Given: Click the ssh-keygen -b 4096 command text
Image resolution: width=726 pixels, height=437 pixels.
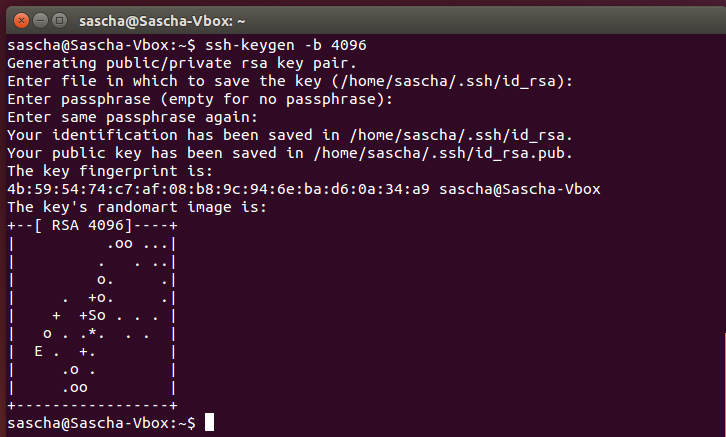Looking at the screenshot, I should click(286, 45).
